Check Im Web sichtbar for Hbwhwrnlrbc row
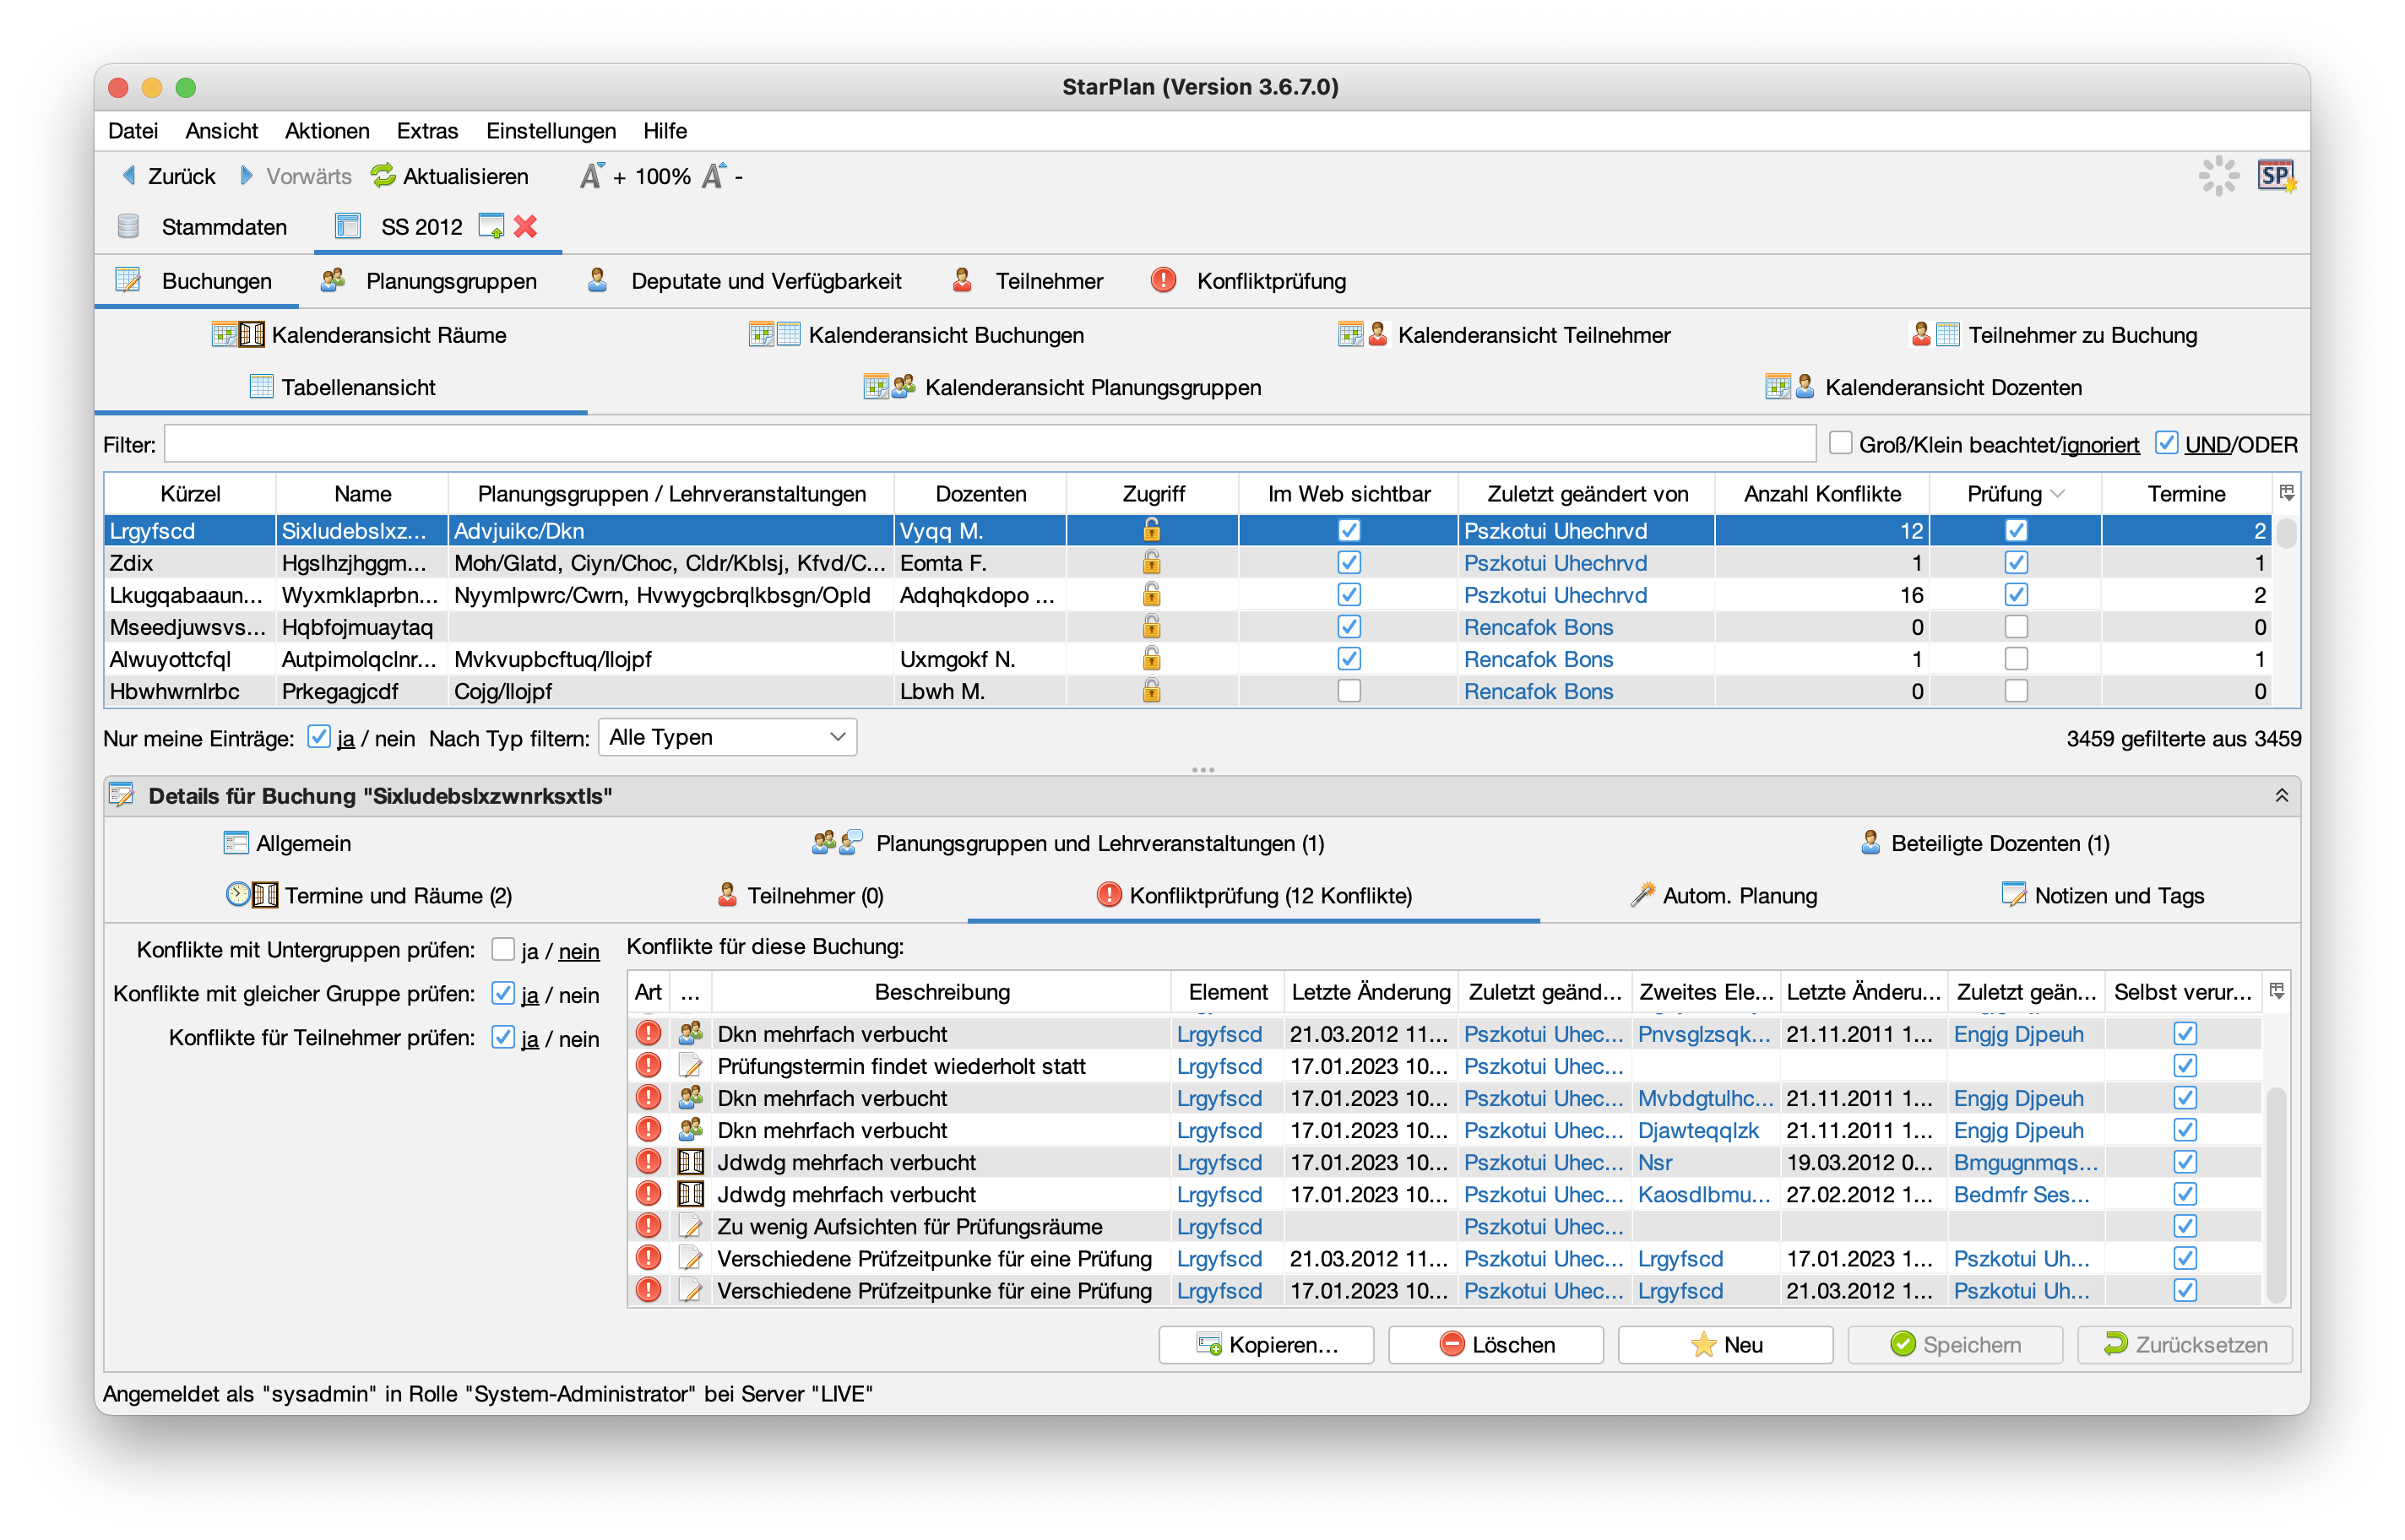2405x1540 pixels. 1348,691
